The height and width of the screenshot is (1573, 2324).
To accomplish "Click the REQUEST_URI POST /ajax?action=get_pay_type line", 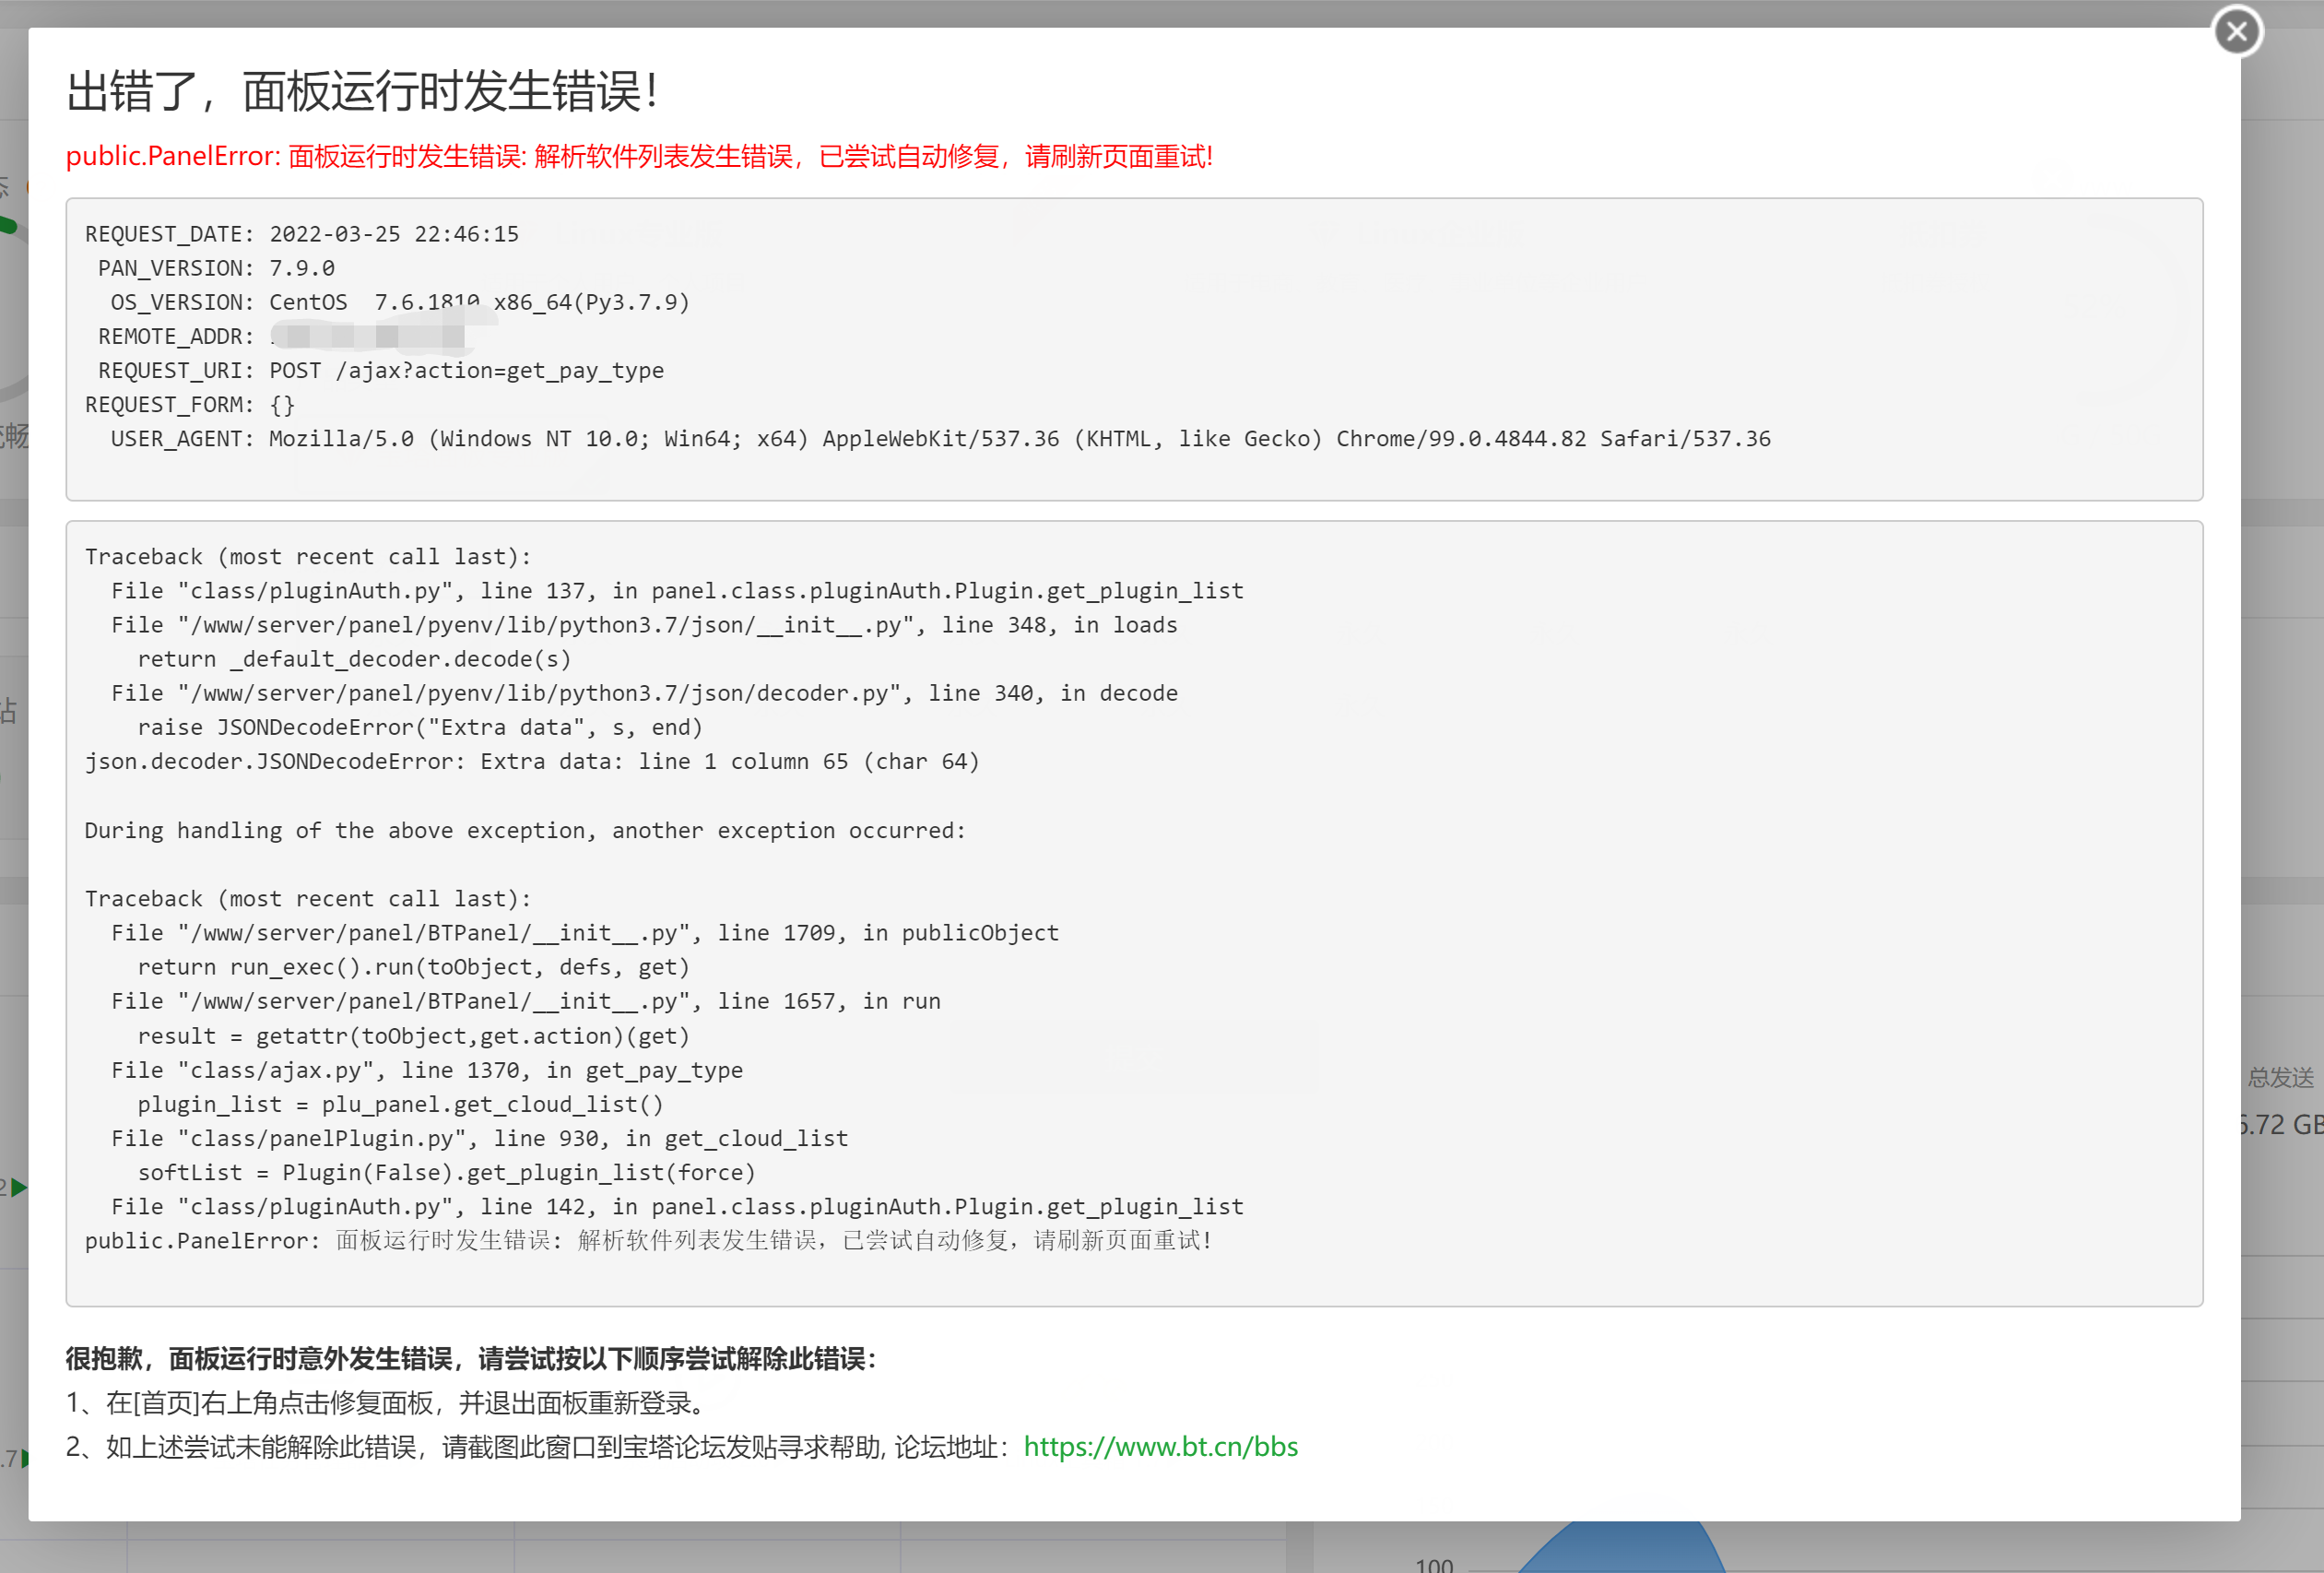I will pyautogui.click(x=381, y=370).
